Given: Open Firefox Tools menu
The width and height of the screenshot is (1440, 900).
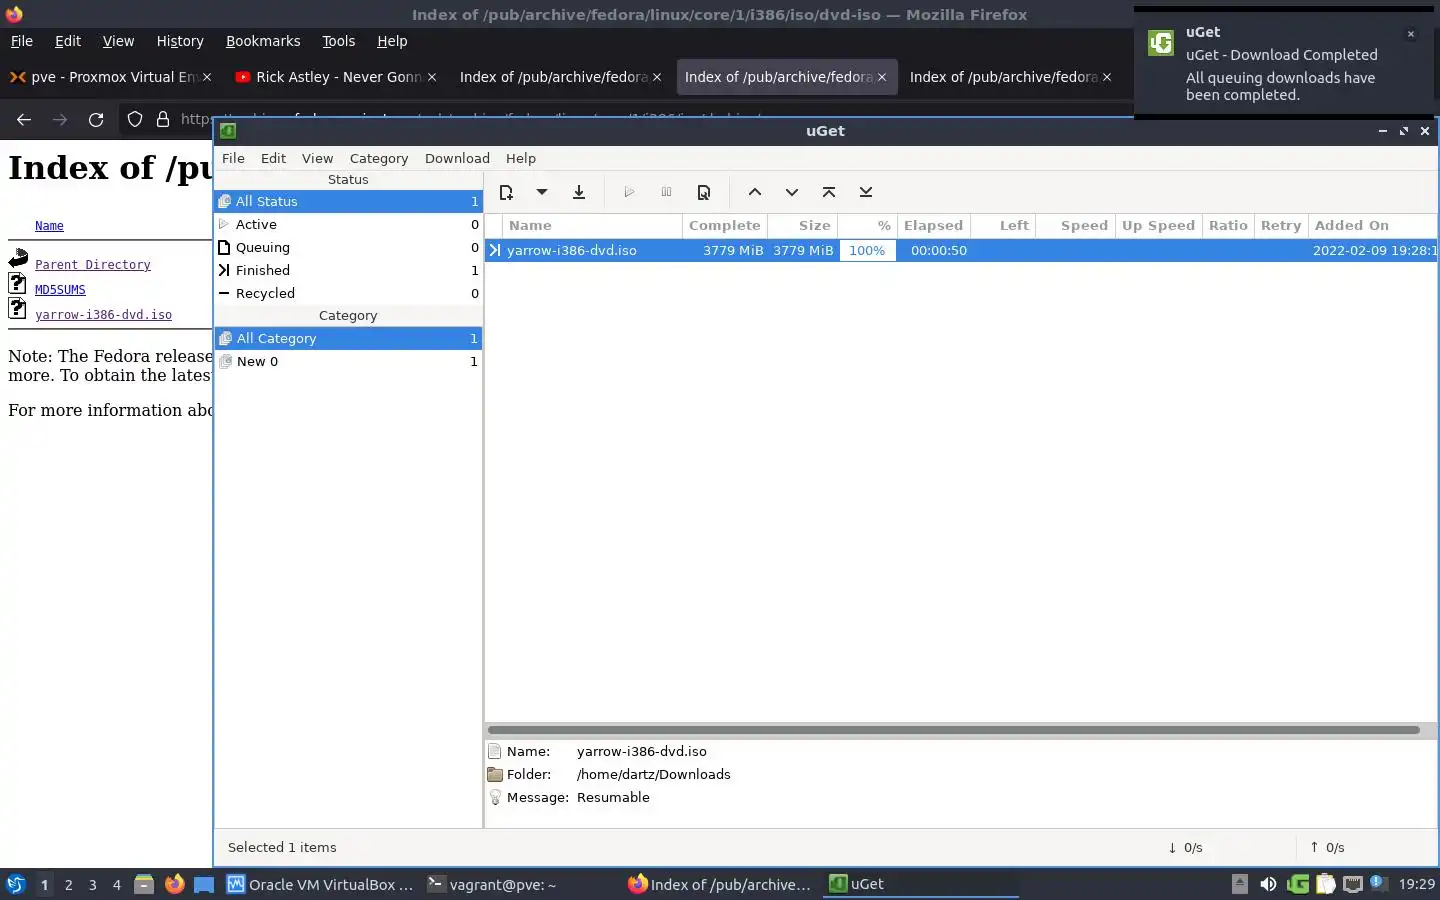Looking at the screenshot, I should [338, 41].
